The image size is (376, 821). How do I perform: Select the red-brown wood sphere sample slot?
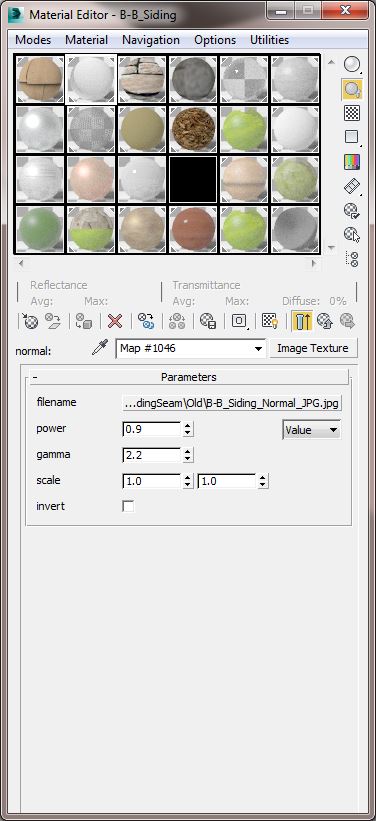coord(193,229)
